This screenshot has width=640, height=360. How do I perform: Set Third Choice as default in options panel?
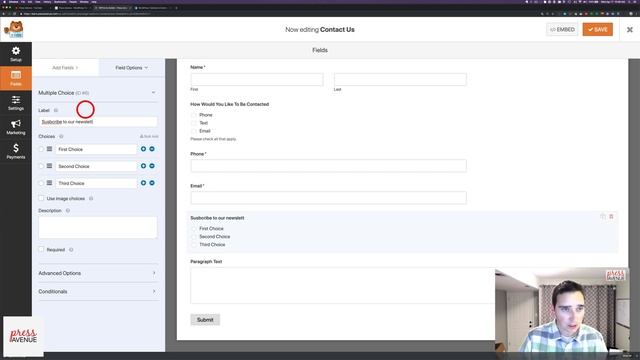coord(41,183)
